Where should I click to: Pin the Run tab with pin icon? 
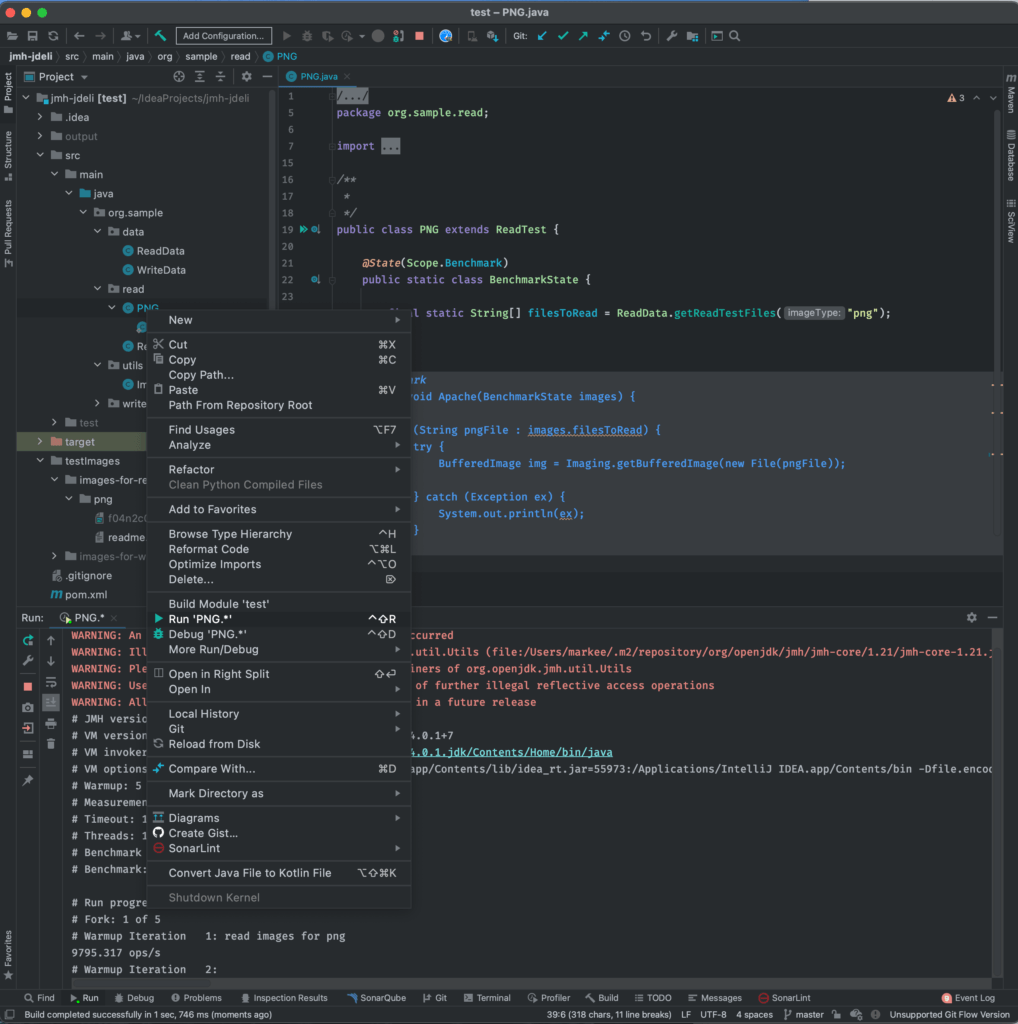coord(28,780)
